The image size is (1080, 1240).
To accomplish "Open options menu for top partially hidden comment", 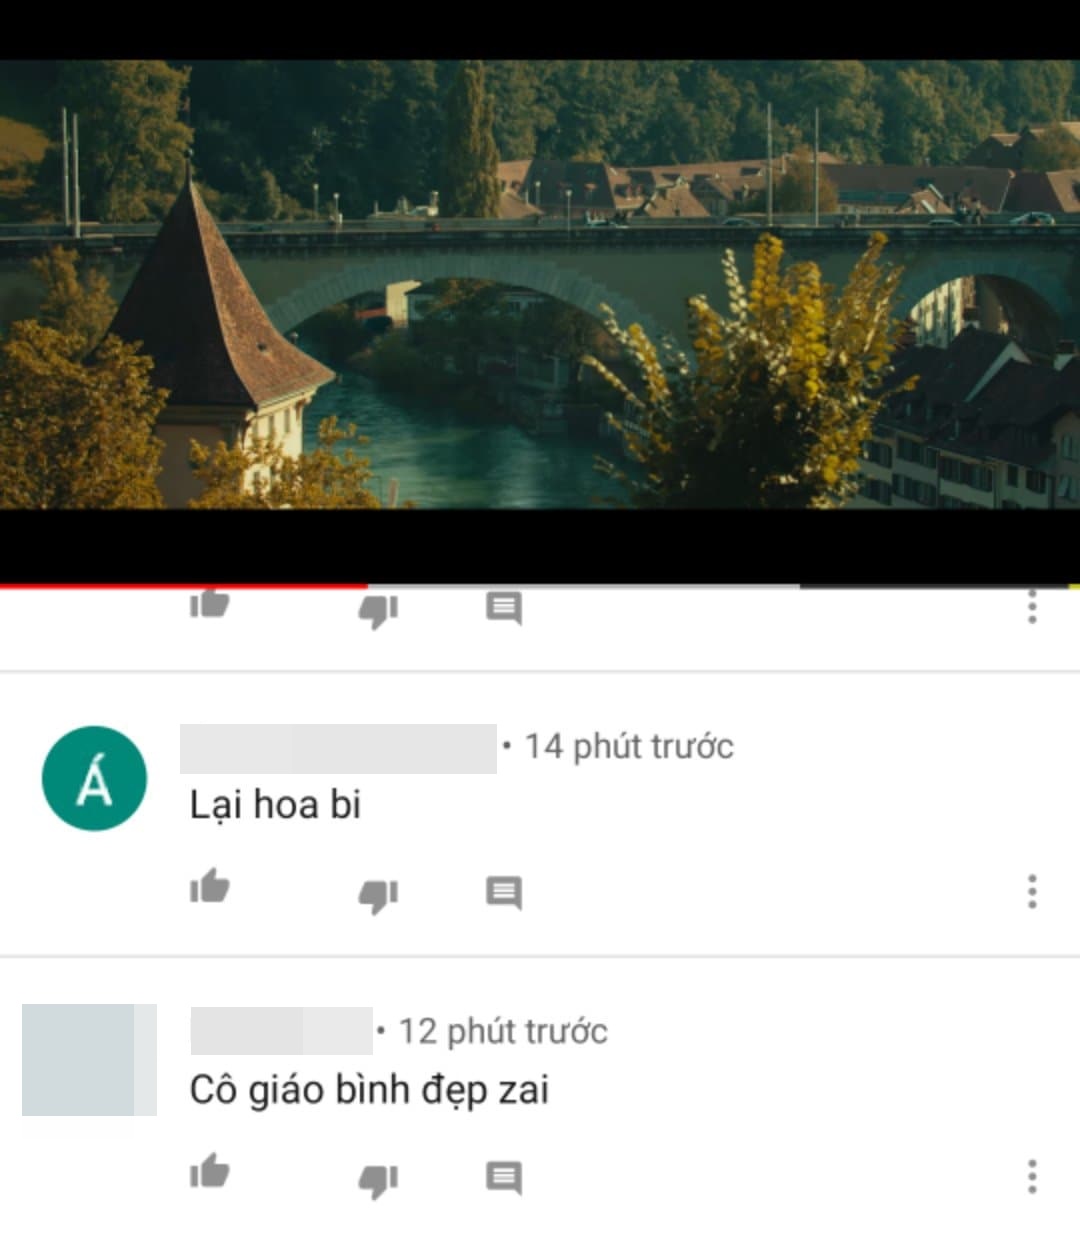I will pos(1032,607).
